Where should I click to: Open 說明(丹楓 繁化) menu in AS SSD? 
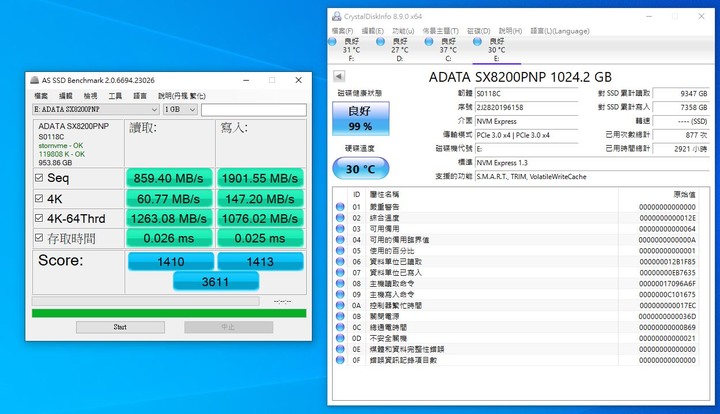[x=182, y=95]
